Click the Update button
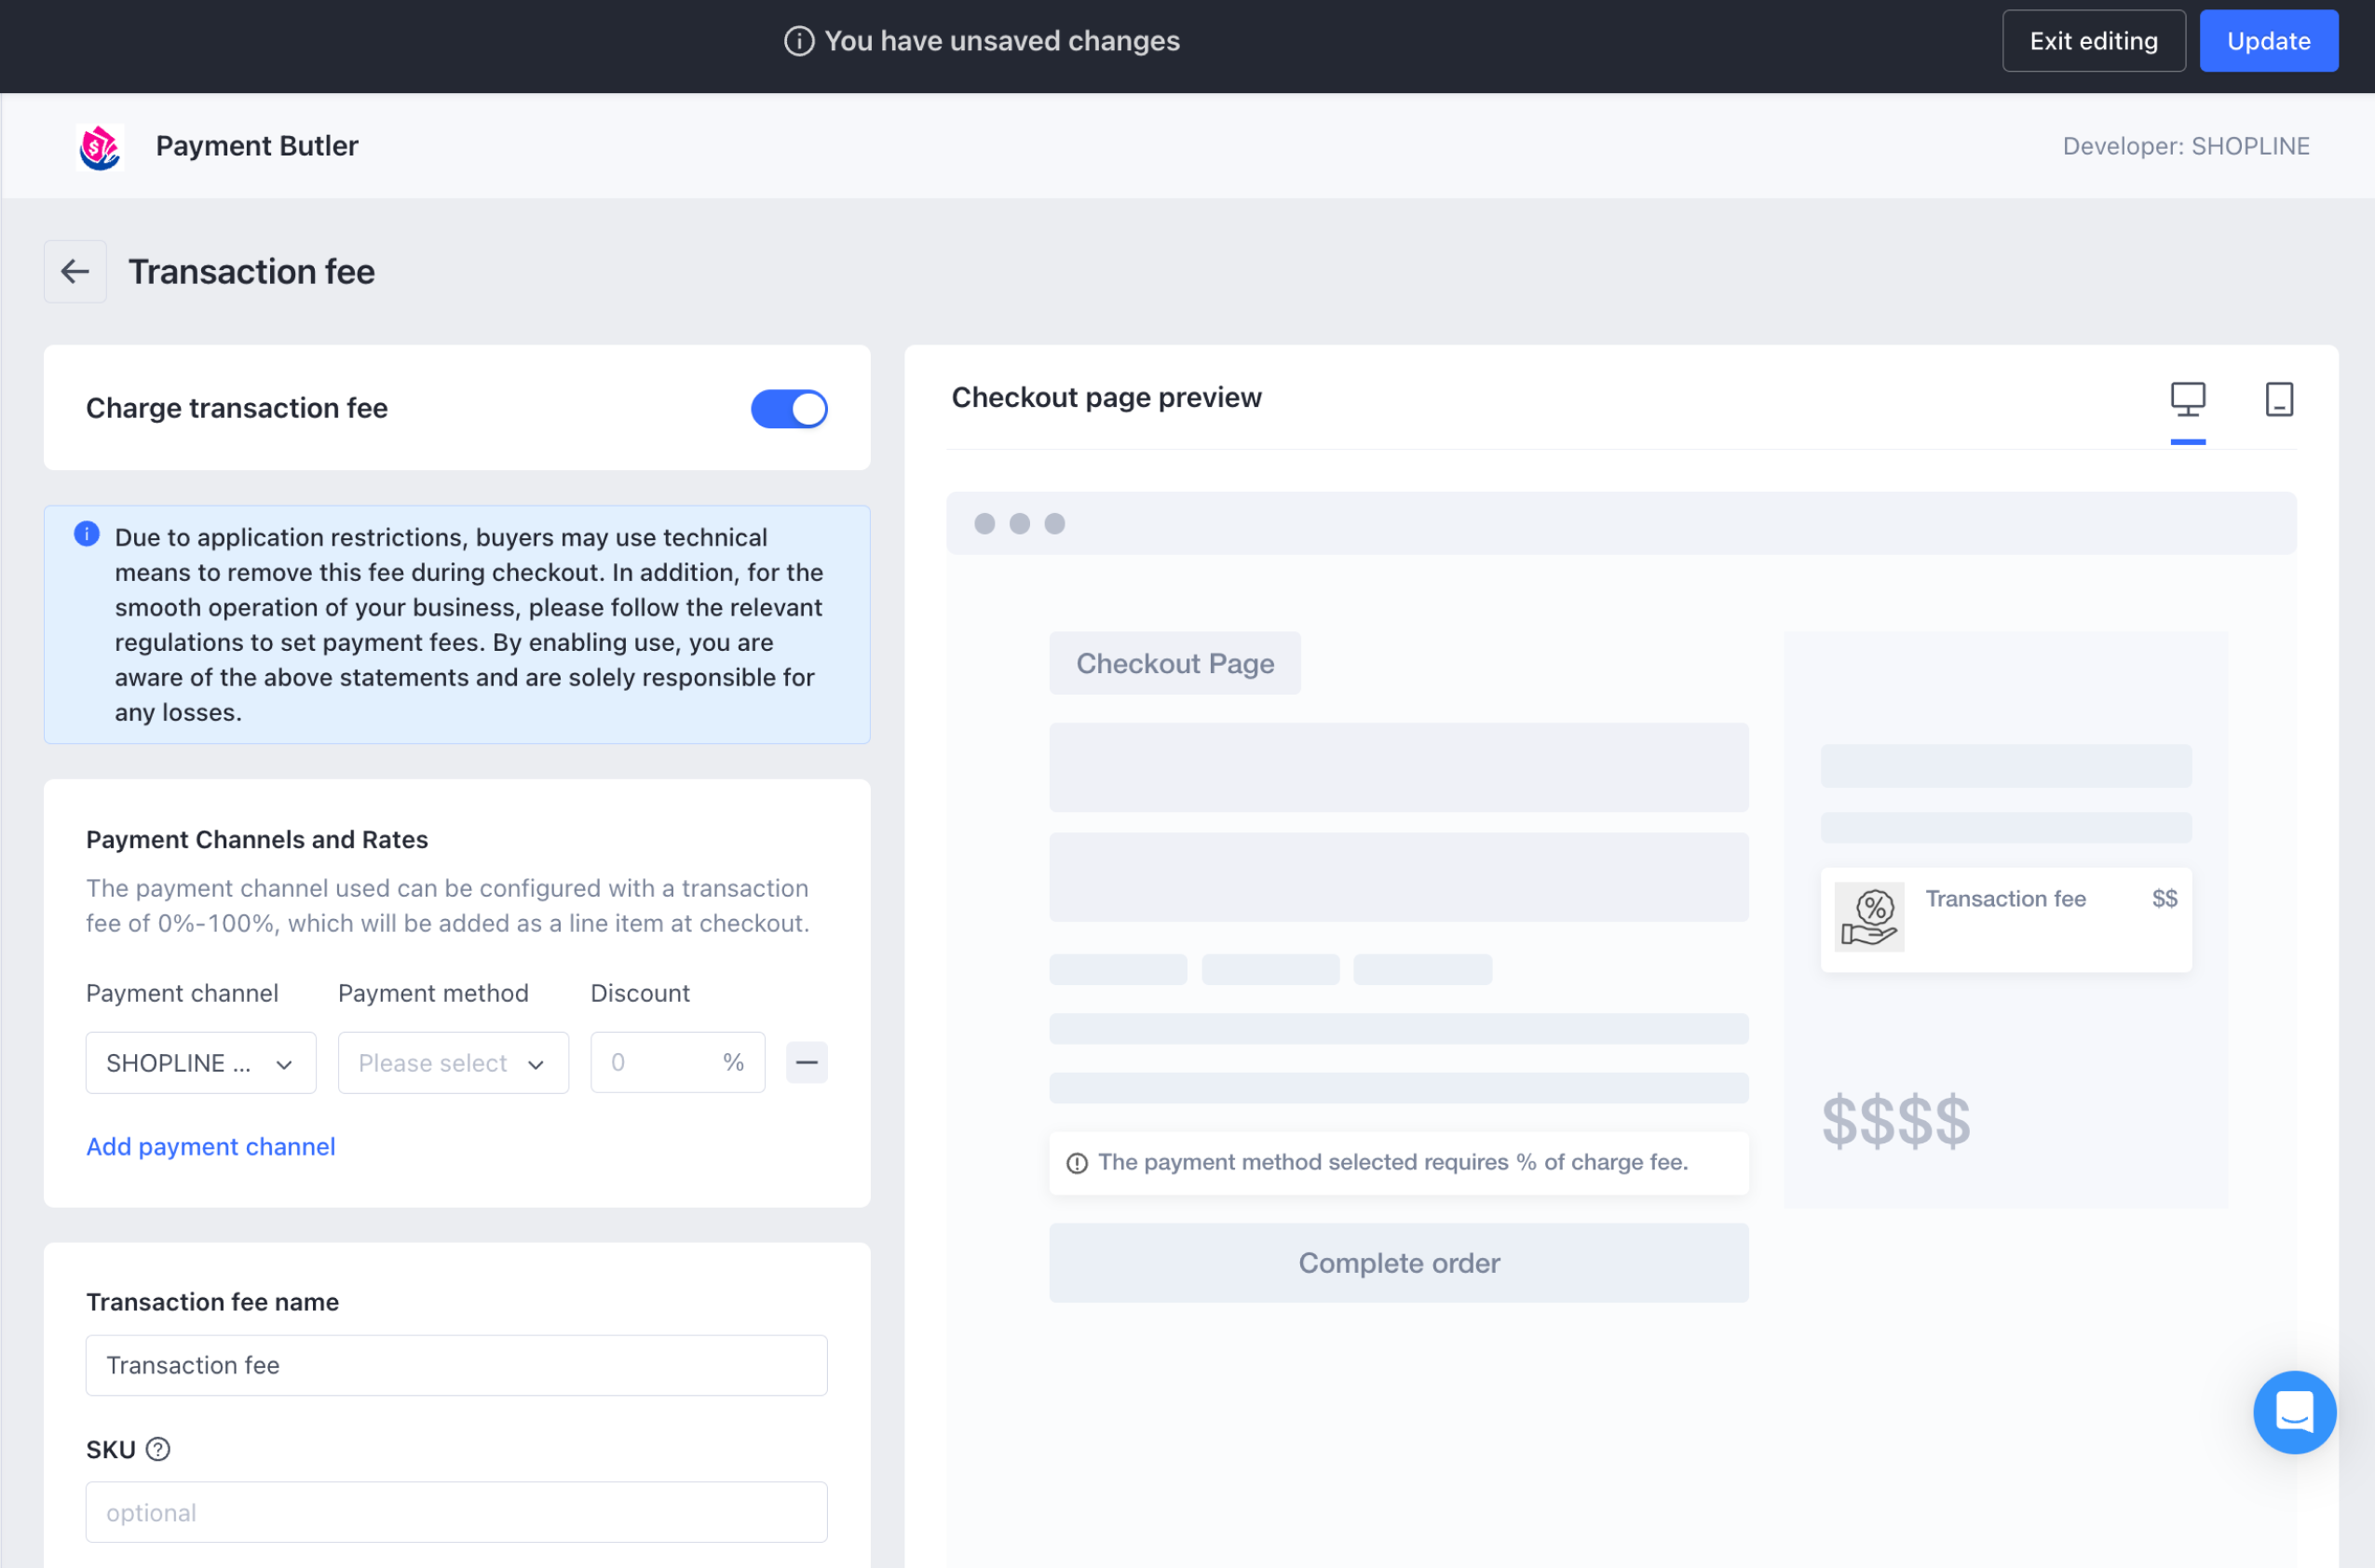The height and width of the screenshot is (1568, 2375). 2267,41
